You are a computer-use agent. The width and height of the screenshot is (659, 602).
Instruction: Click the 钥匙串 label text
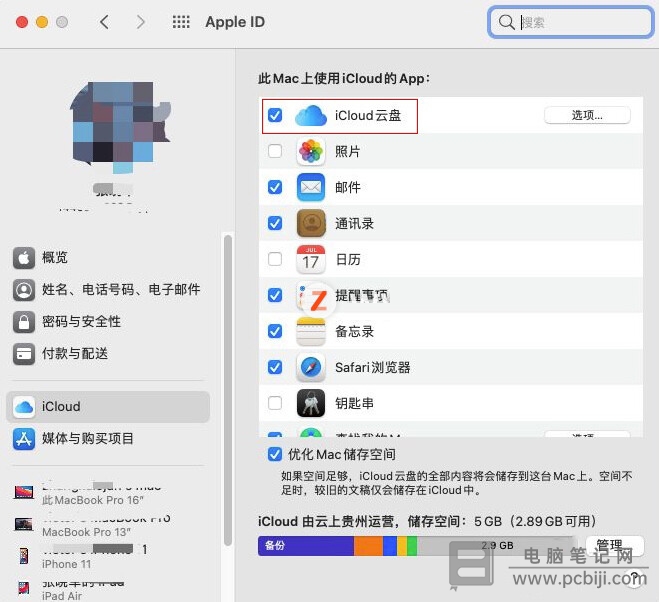point(354,403)
